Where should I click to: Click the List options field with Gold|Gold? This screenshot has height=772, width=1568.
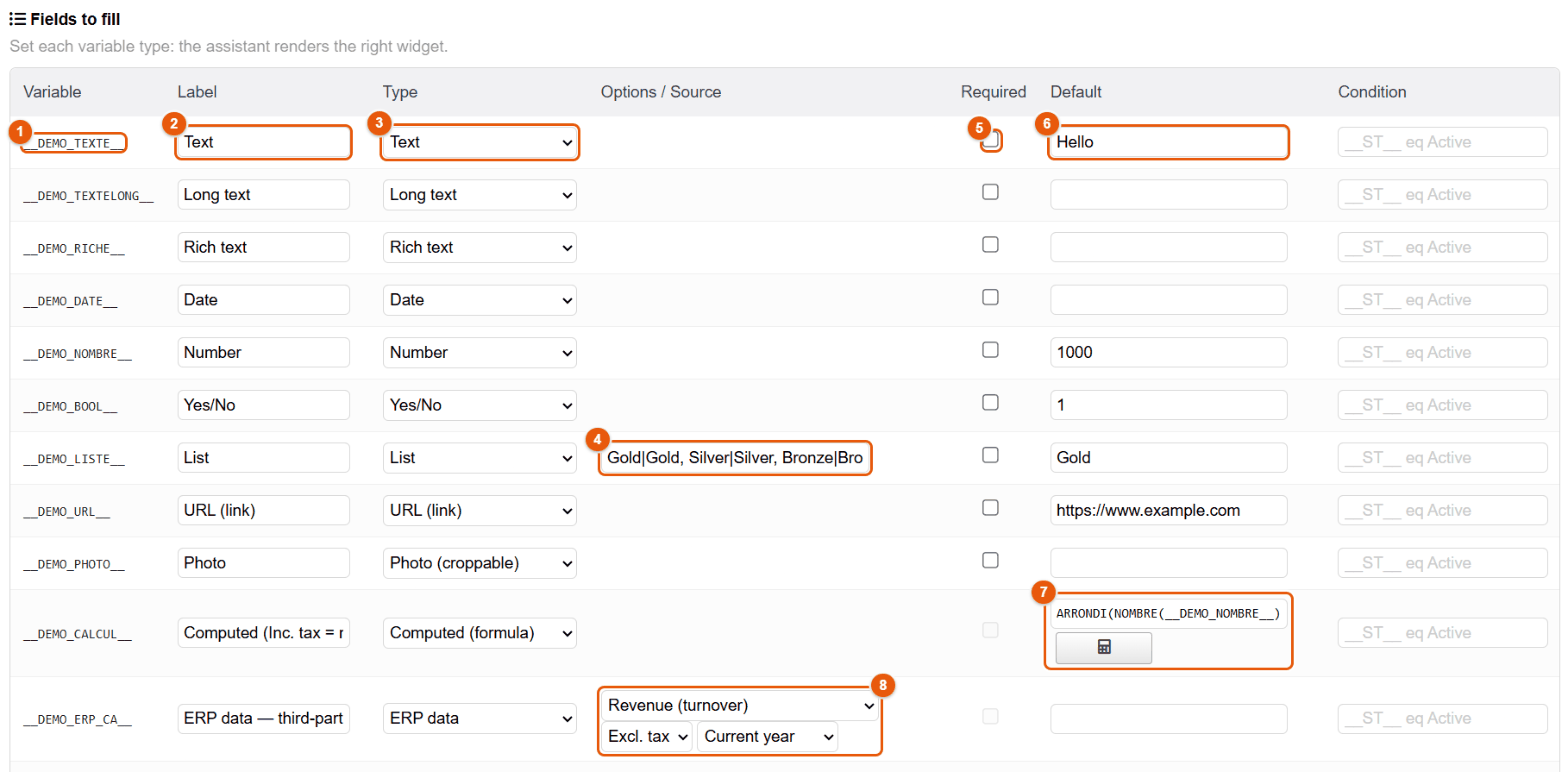735,459
